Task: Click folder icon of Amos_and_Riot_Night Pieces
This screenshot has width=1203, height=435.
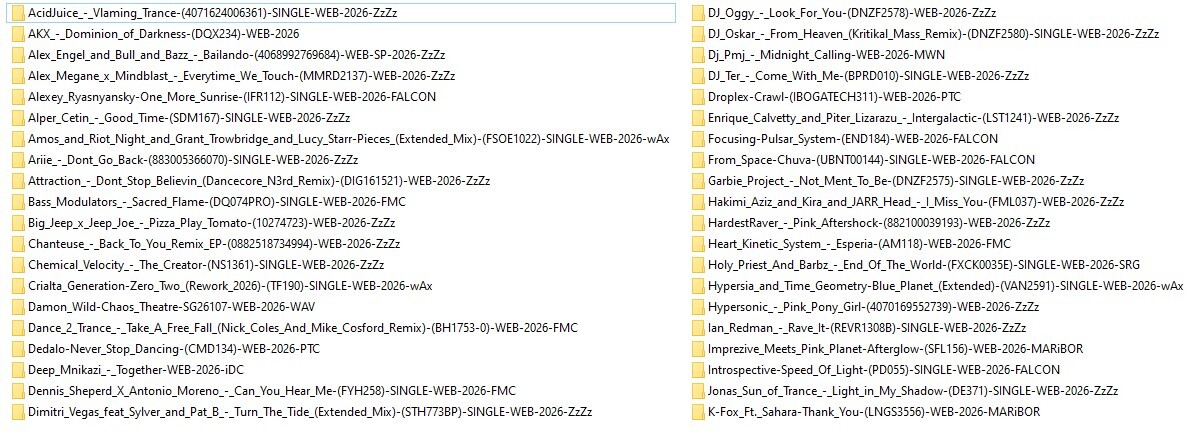Action: click(17, 139)
